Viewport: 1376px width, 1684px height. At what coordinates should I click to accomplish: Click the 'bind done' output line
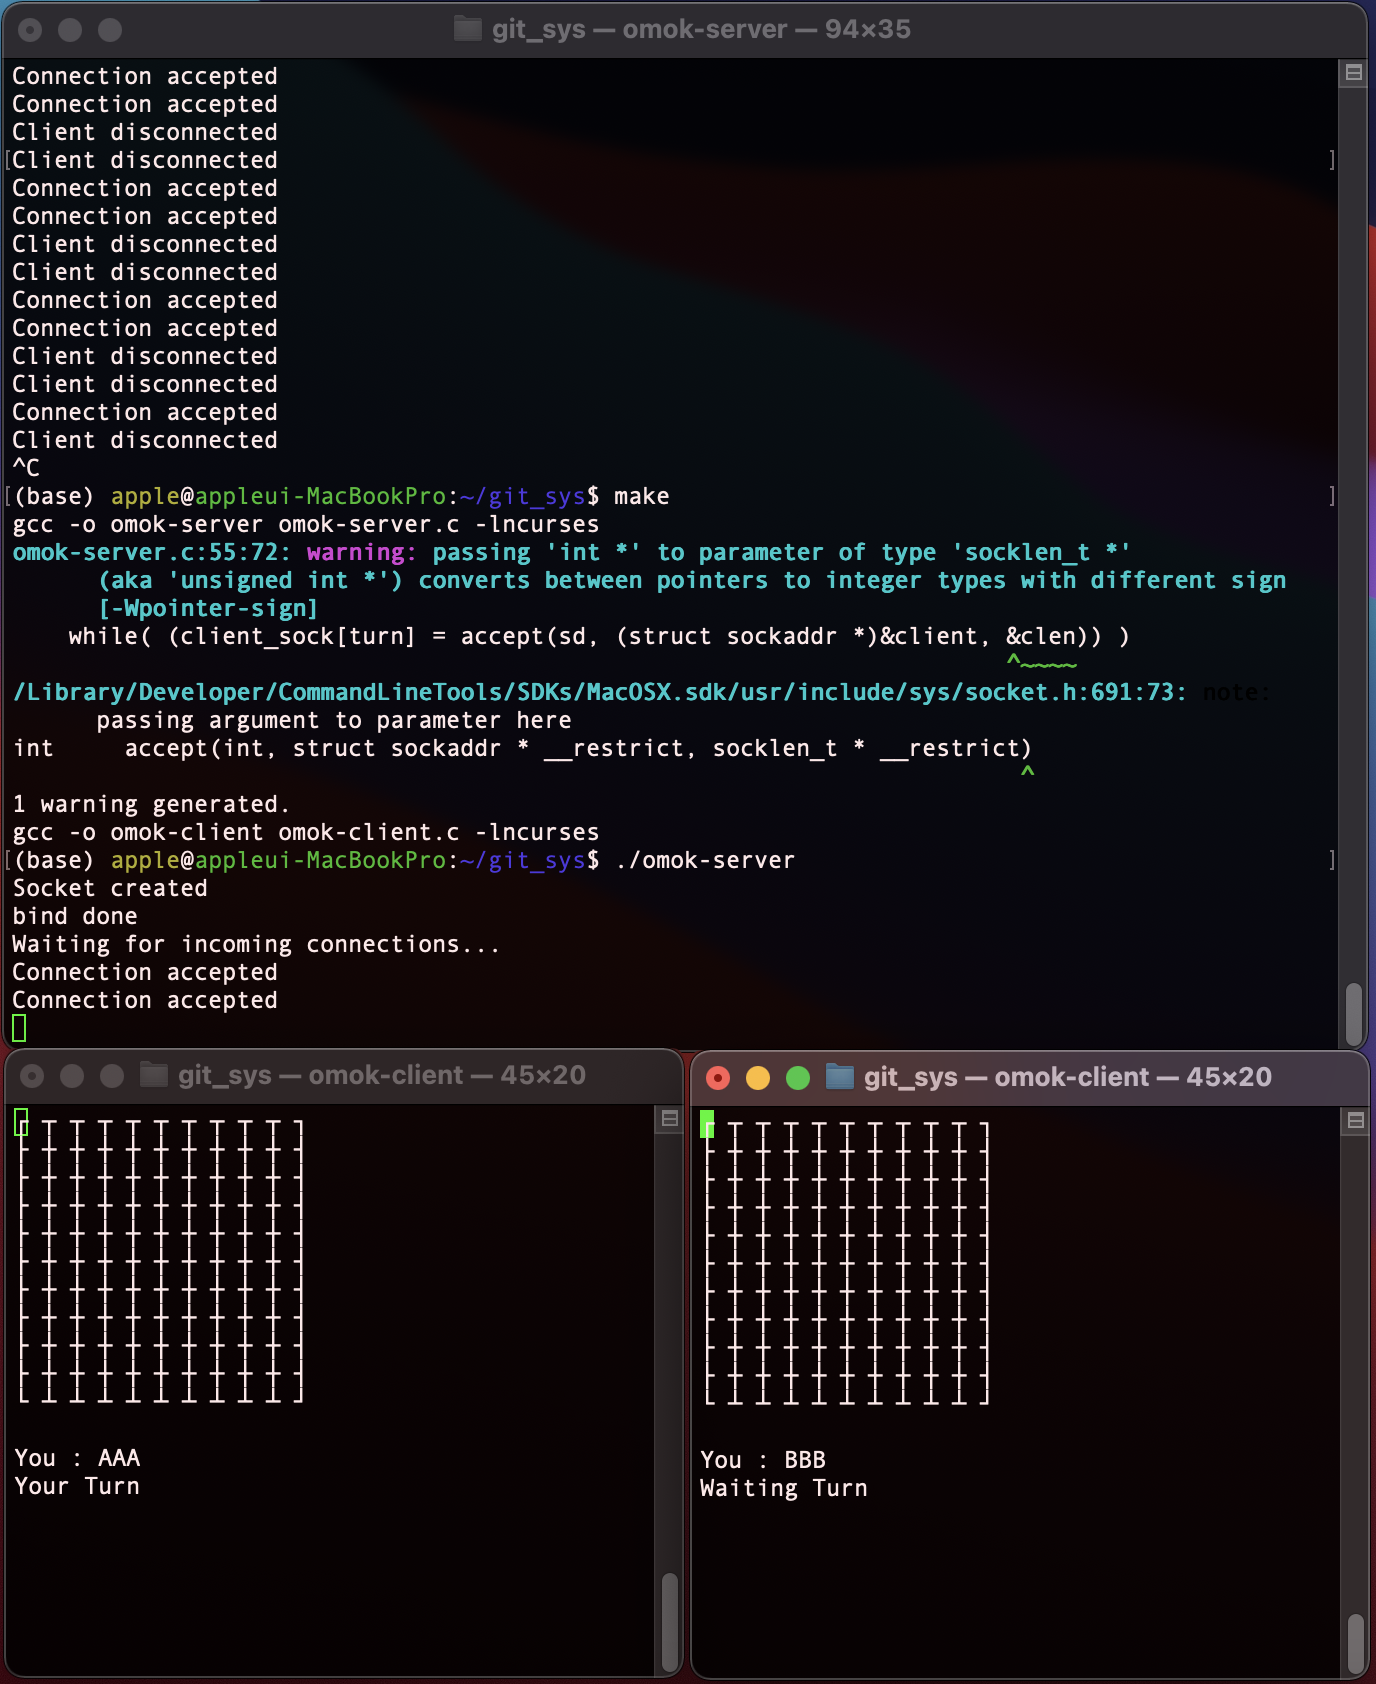point(75,916)
